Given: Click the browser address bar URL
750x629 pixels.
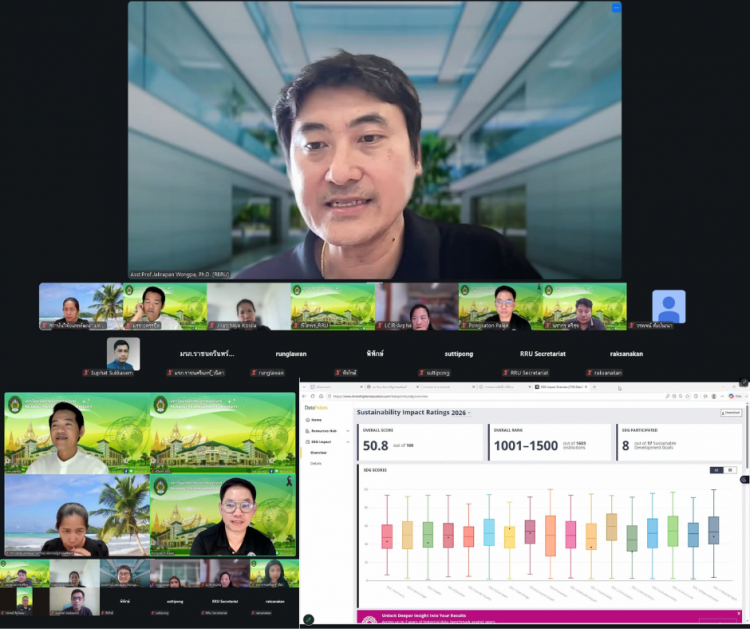Looking at the screenshot, I should point(380,397).
